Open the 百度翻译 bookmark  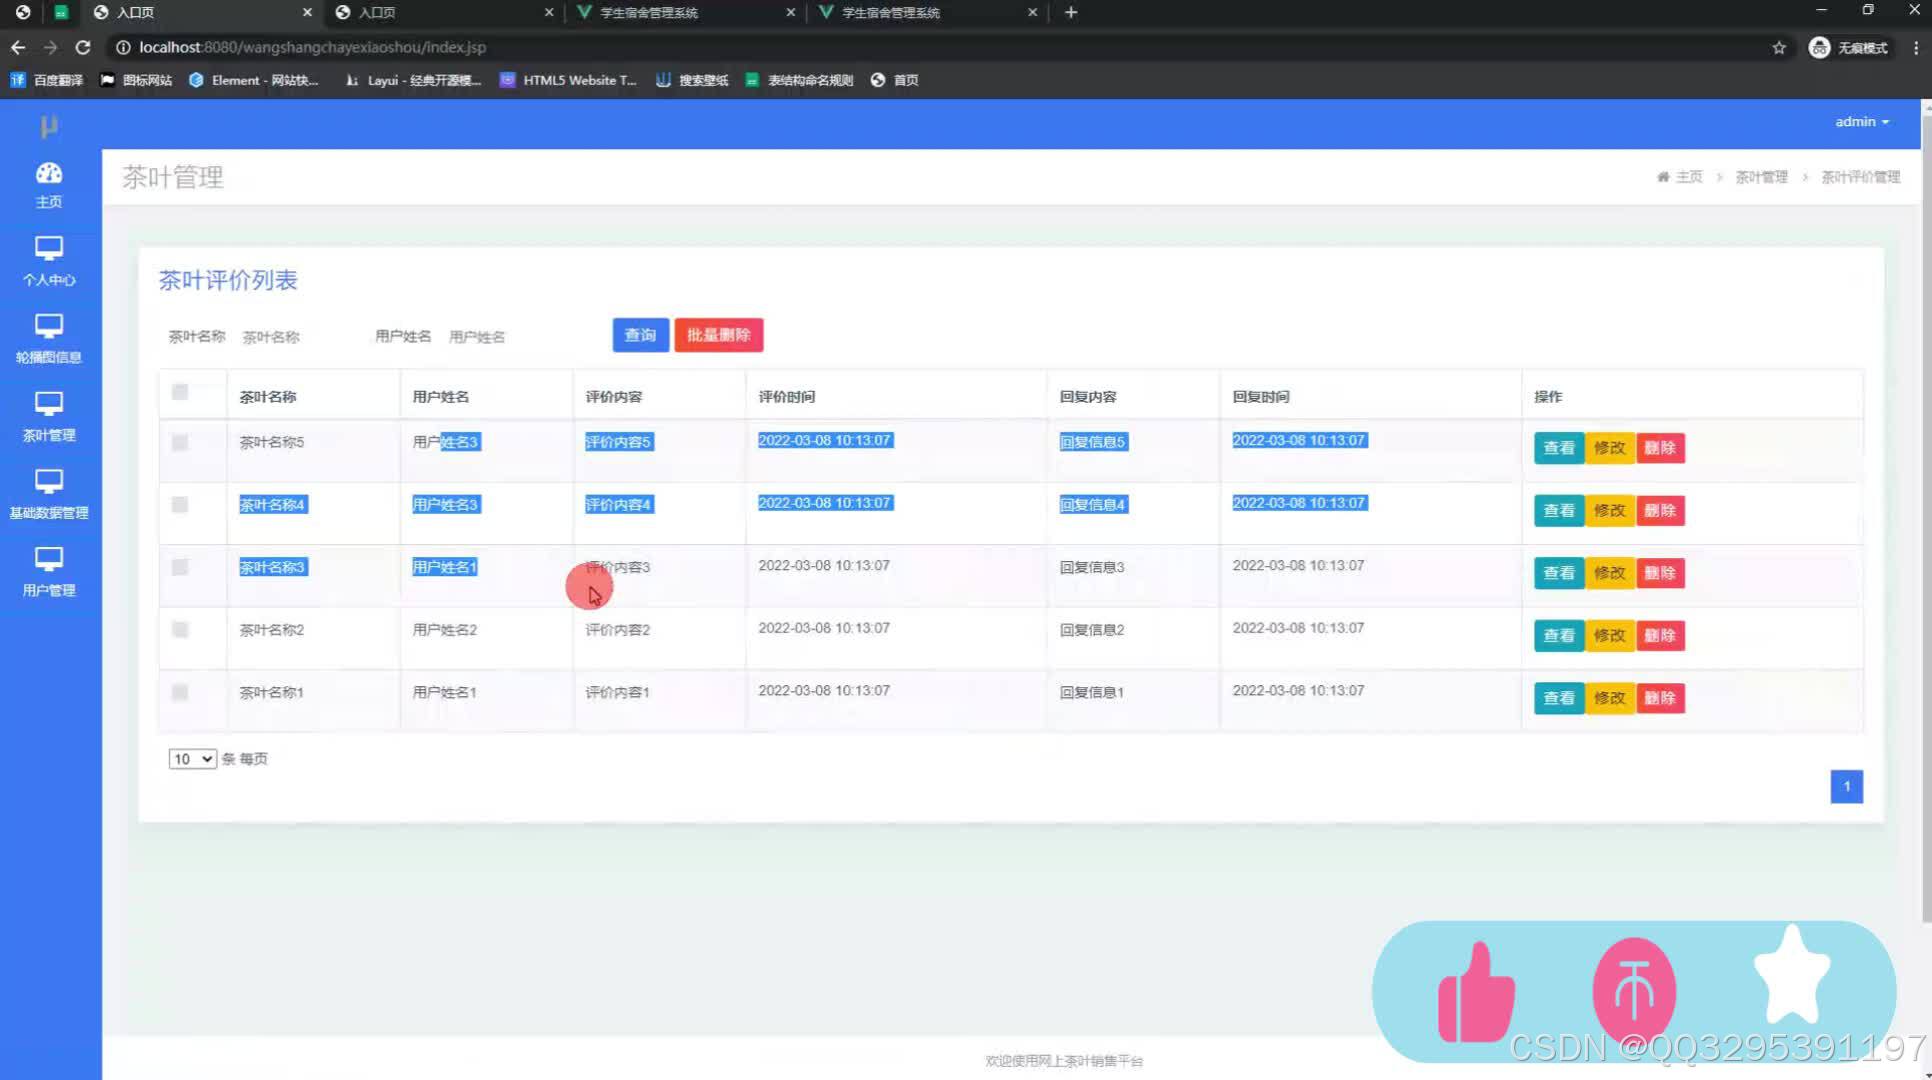pyautogui.click(x=47, y=80)
